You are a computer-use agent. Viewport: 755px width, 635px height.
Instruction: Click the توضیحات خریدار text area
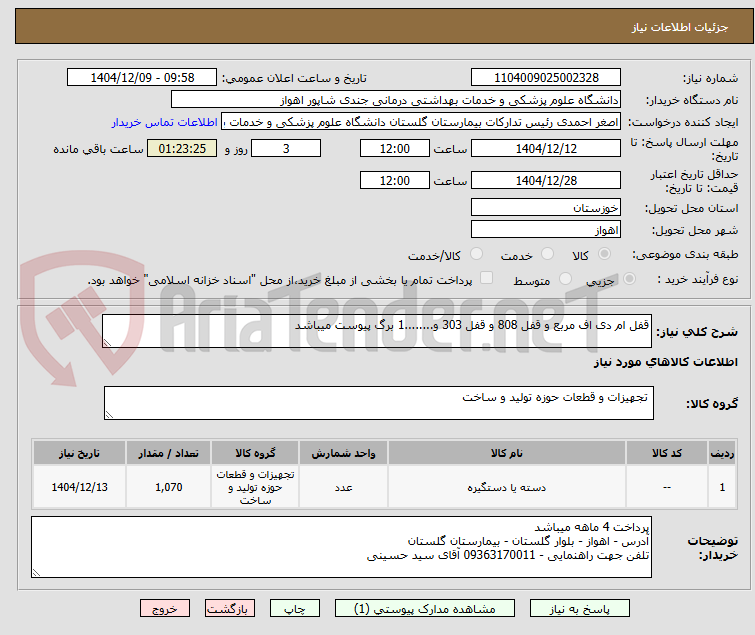coord(341,547)
